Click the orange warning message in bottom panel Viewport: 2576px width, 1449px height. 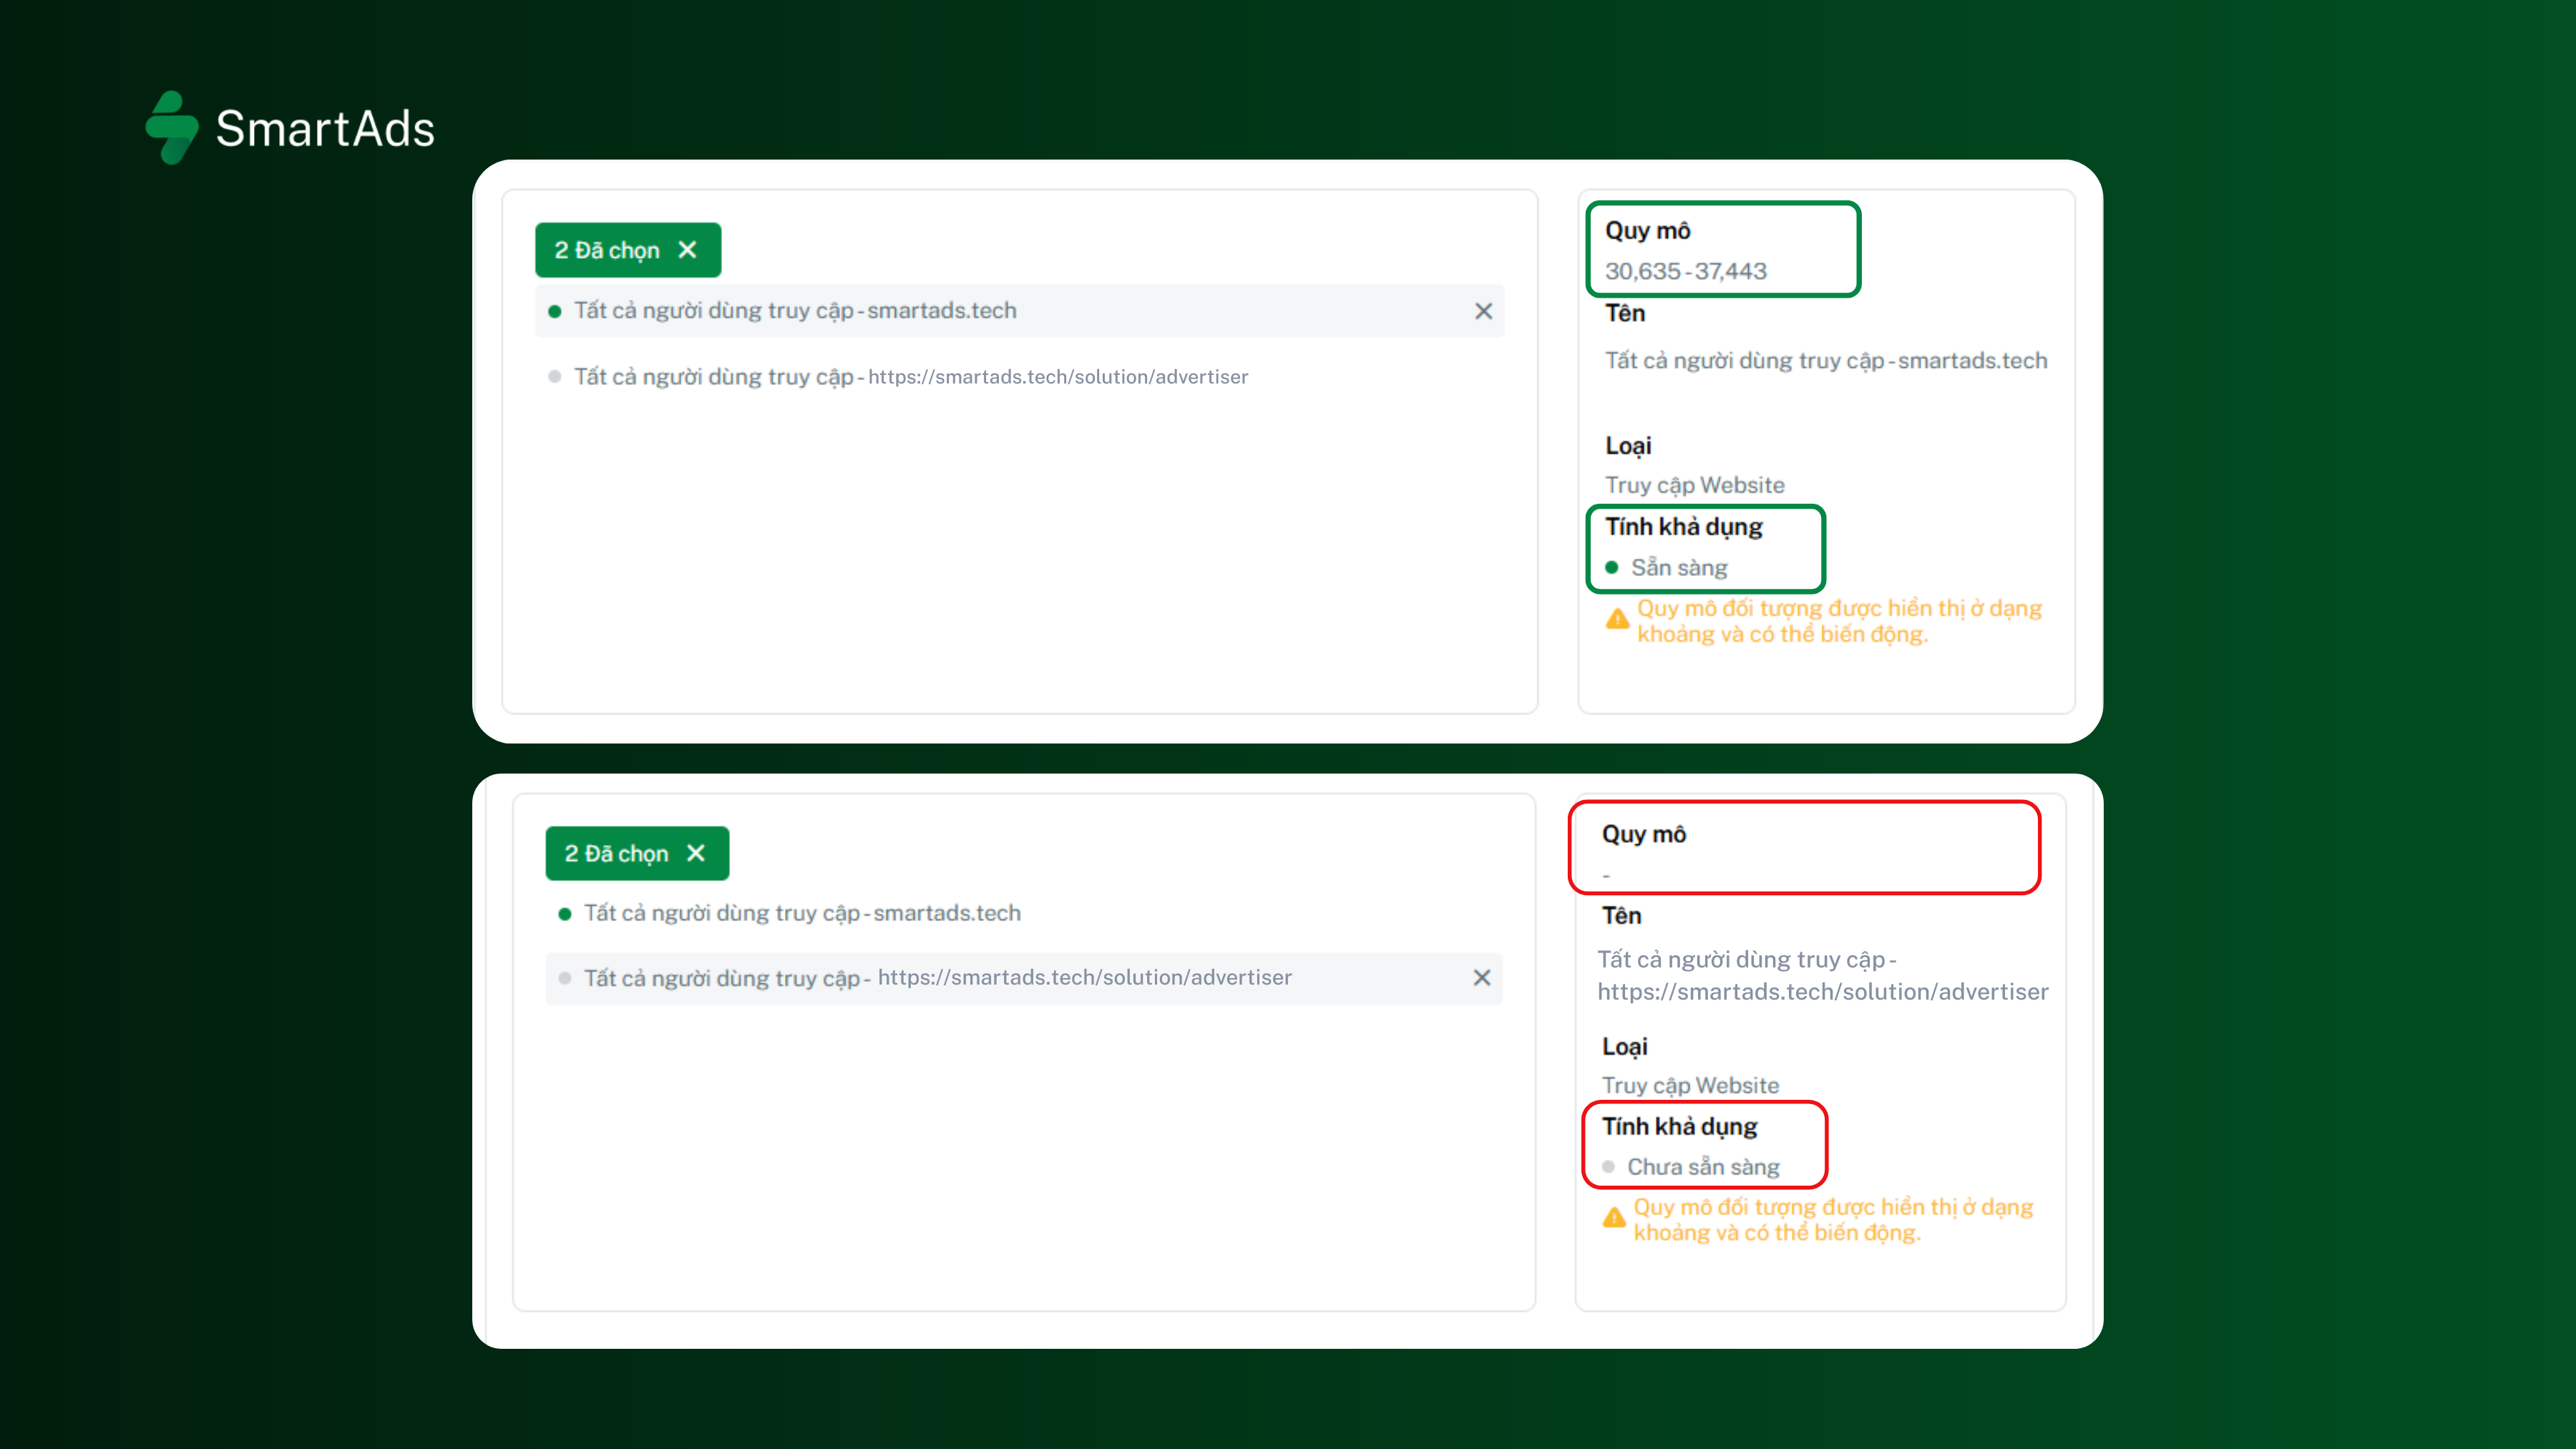tap(1833, 1220)
